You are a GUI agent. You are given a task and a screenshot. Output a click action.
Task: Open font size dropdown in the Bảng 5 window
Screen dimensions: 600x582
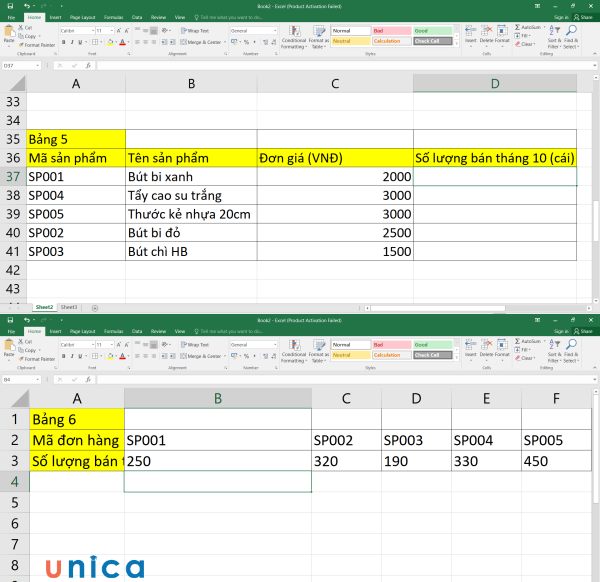point(111,31)
